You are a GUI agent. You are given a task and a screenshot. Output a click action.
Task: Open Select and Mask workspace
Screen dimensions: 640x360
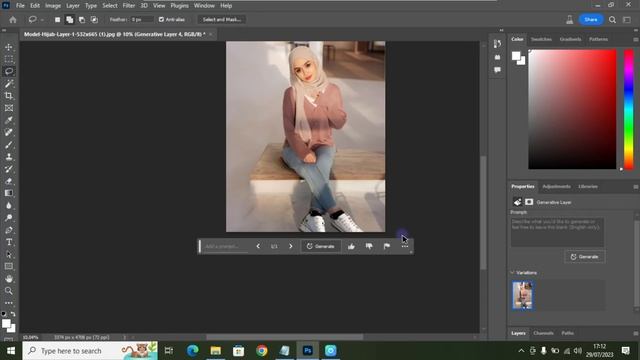(x=222, y=19)
